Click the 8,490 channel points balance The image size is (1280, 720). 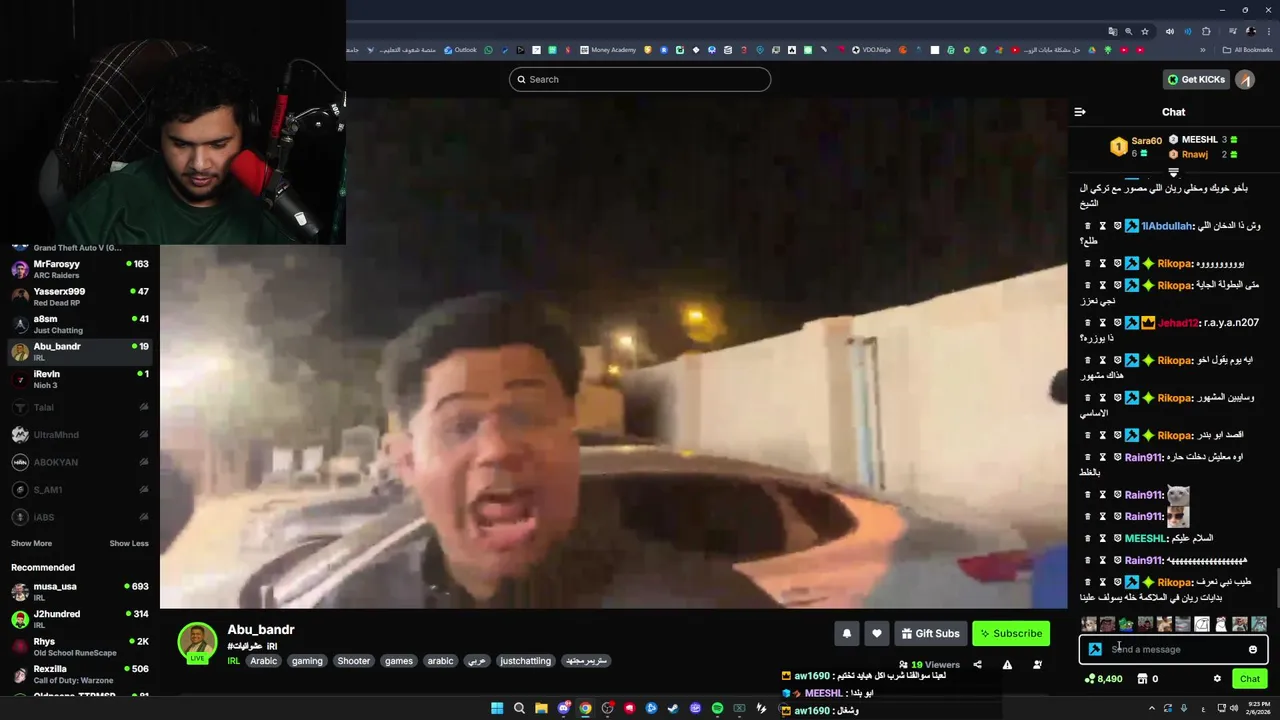1103,679
